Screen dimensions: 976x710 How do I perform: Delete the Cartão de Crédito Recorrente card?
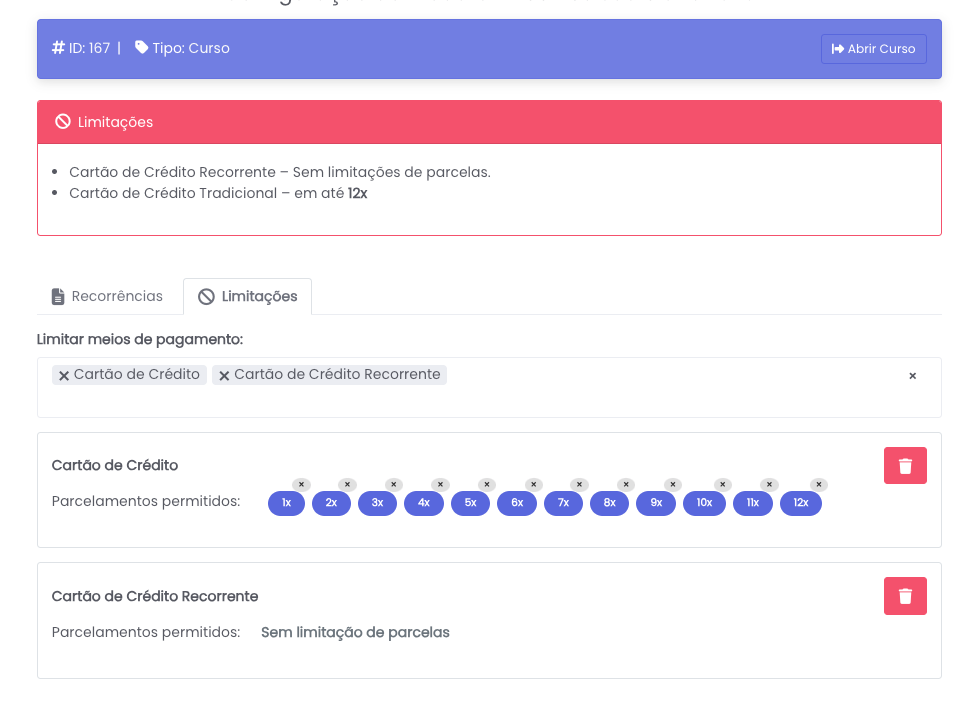905,596
